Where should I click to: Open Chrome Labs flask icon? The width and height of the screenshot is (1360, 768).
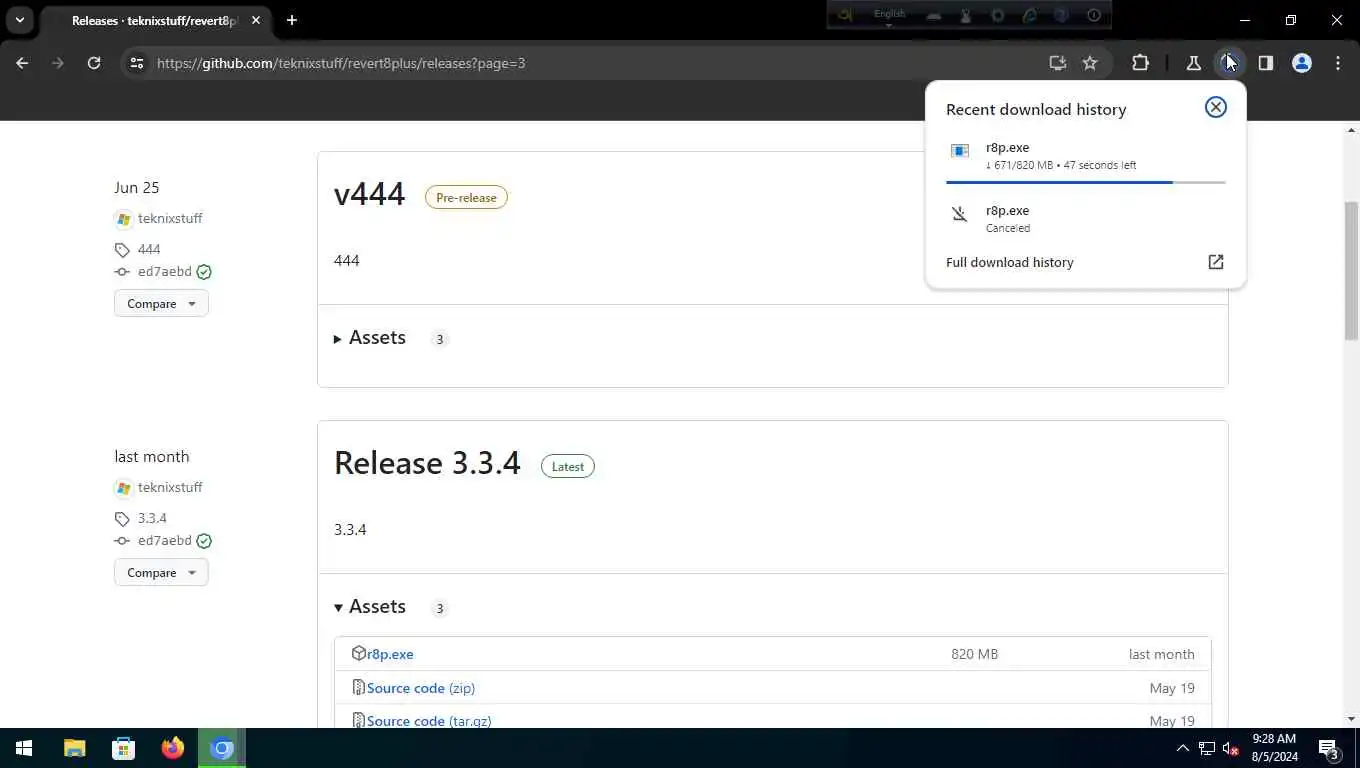1193,63
